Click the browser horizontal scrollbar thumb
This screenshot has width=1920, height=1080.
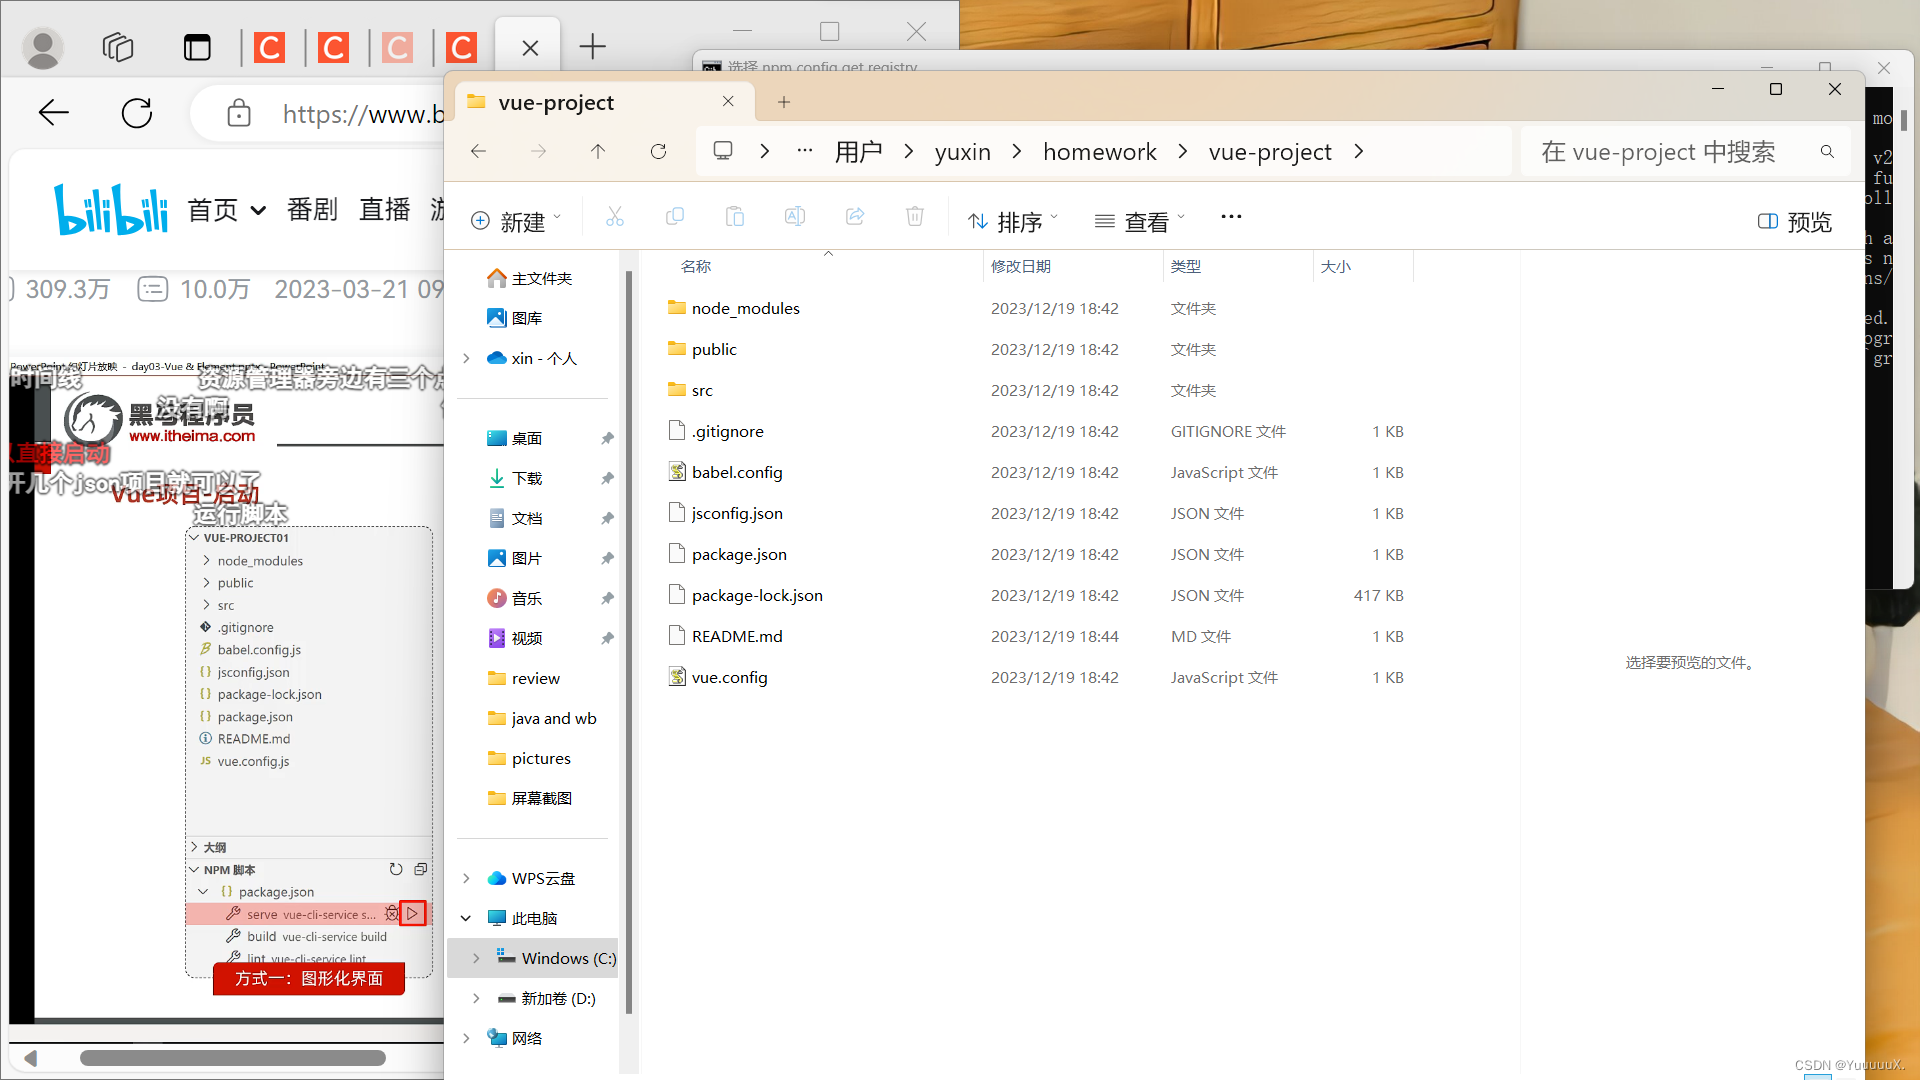click(x=232, y=1058)
